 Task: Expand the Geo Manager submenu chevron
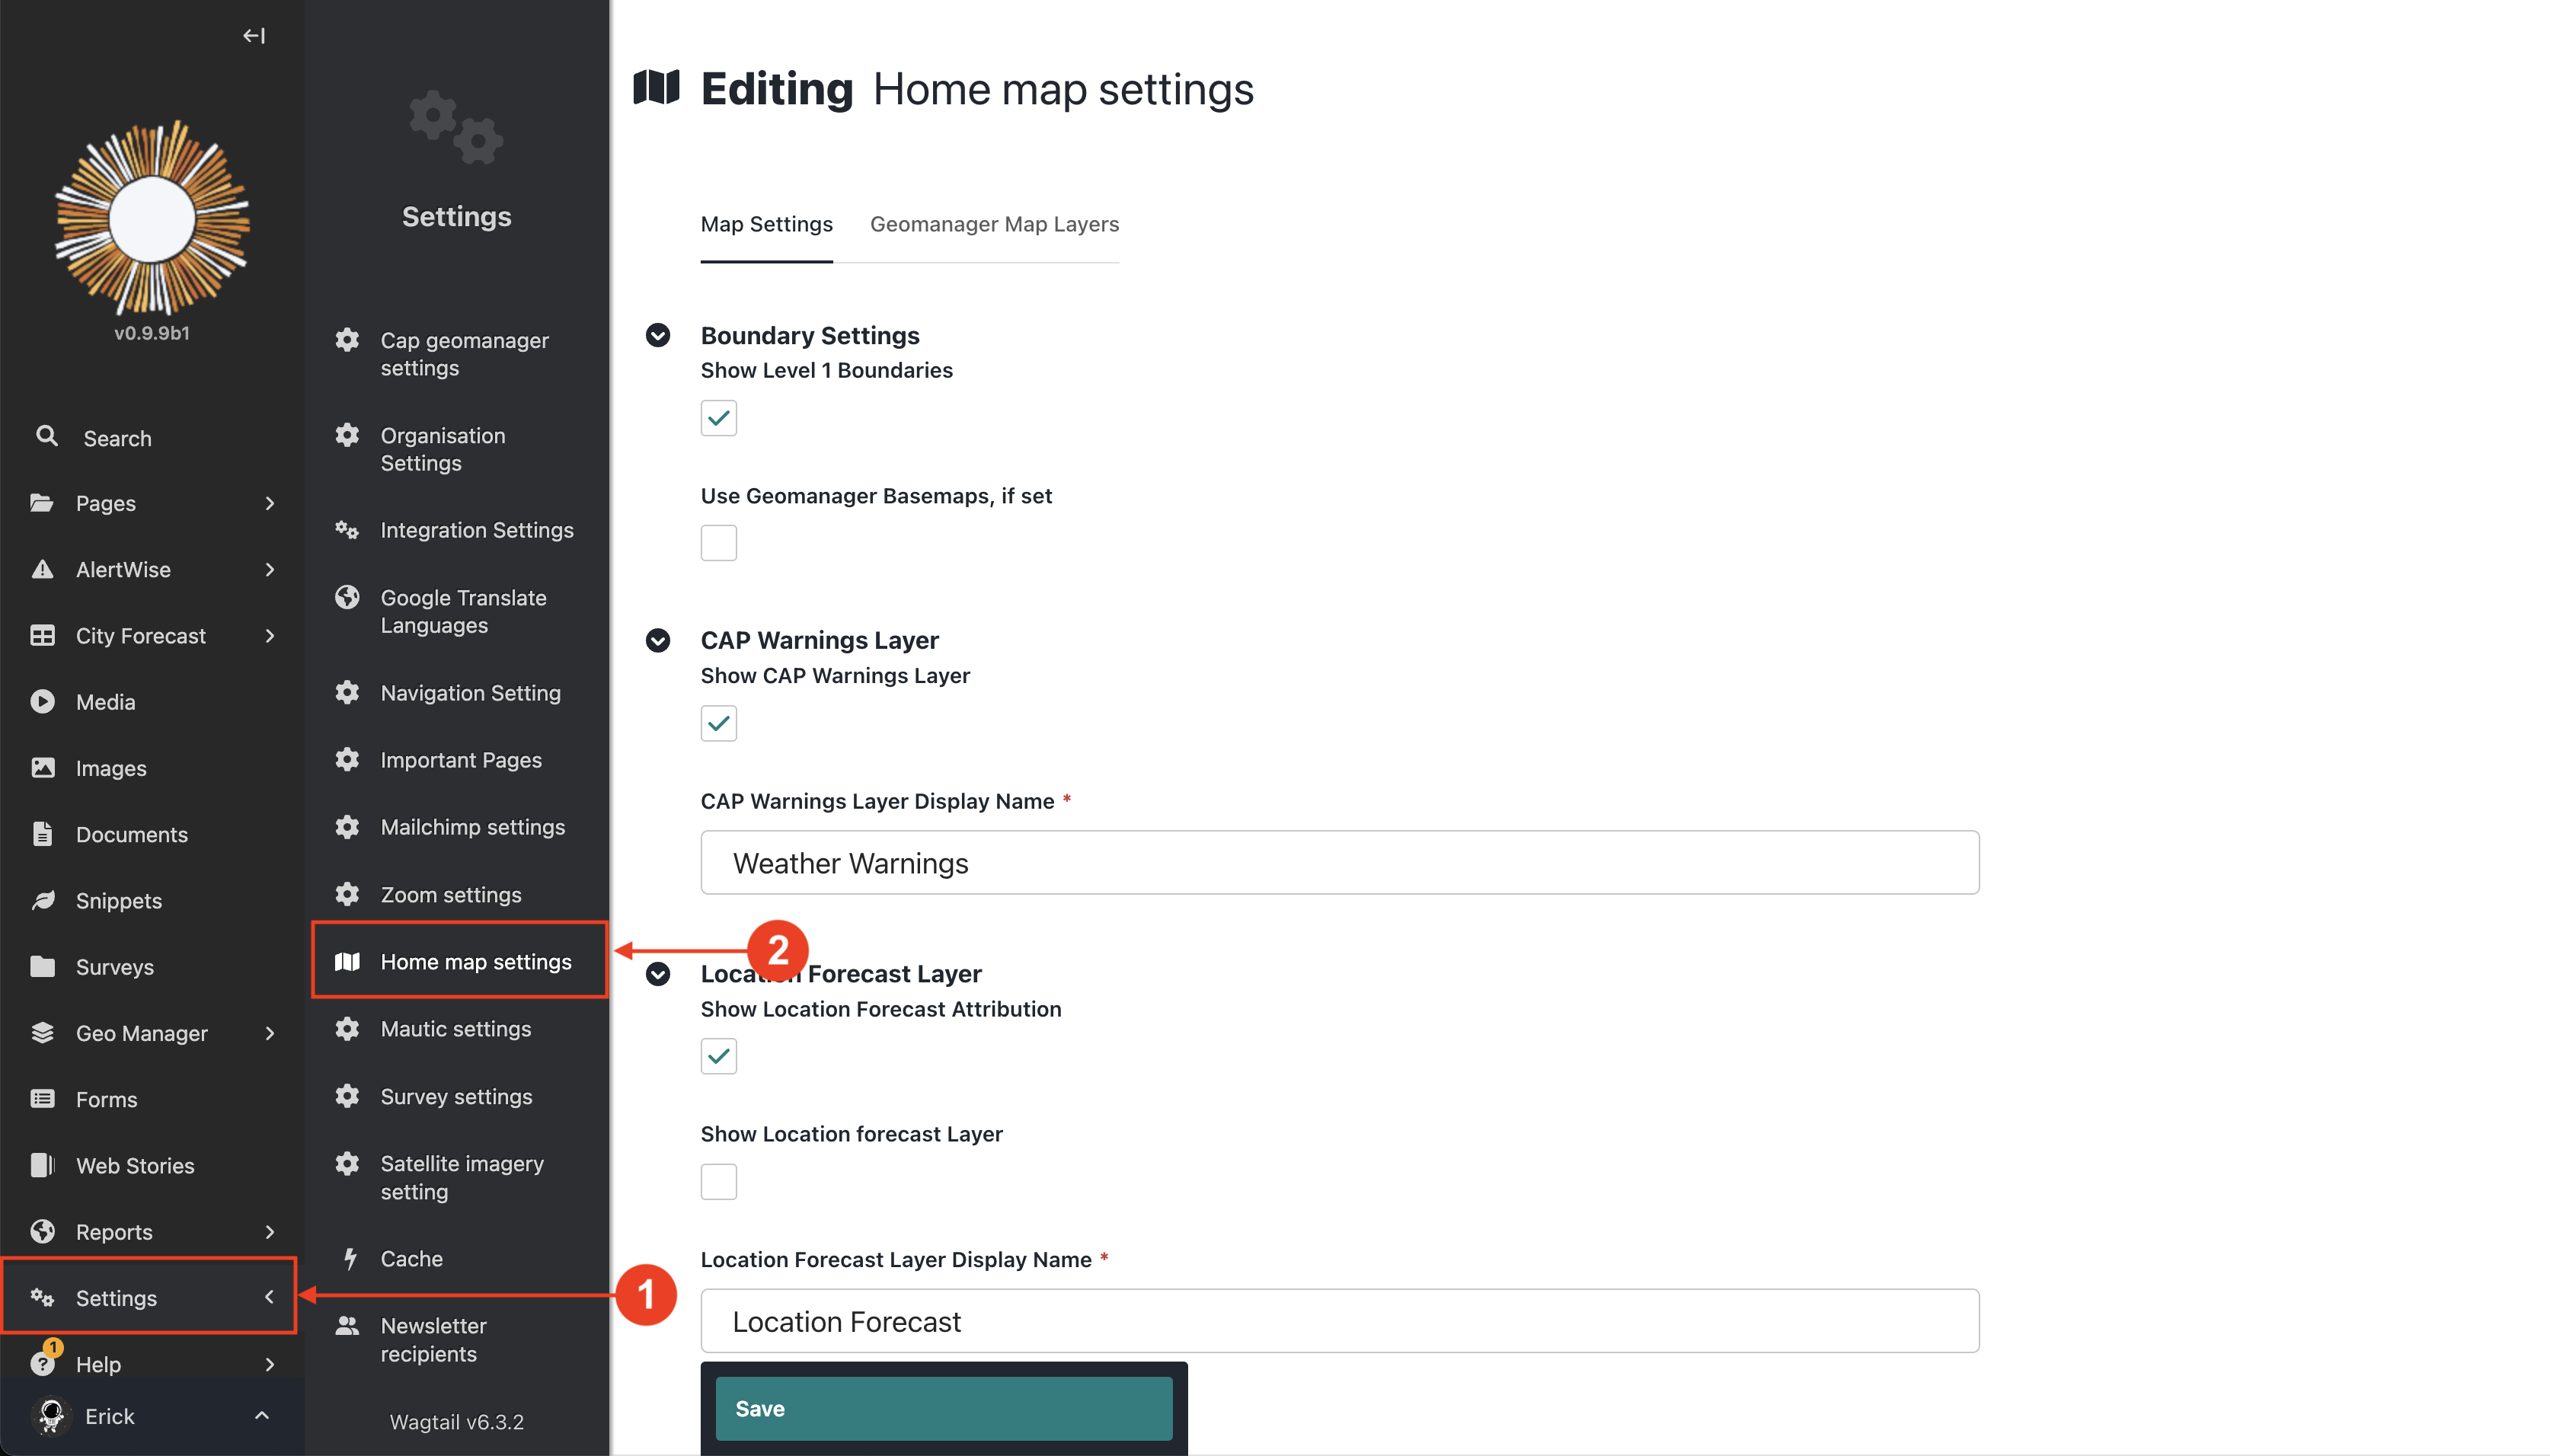tap(269, 1033)
